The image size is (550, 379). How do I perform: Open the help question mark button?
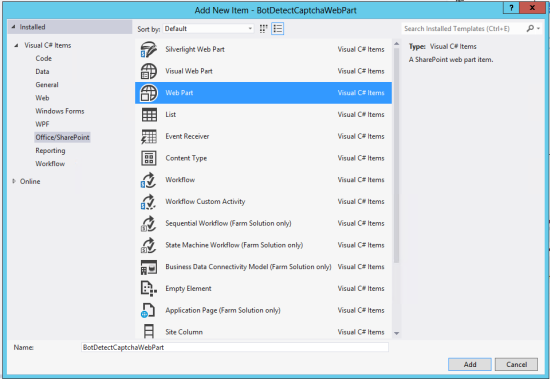point(511,8)
